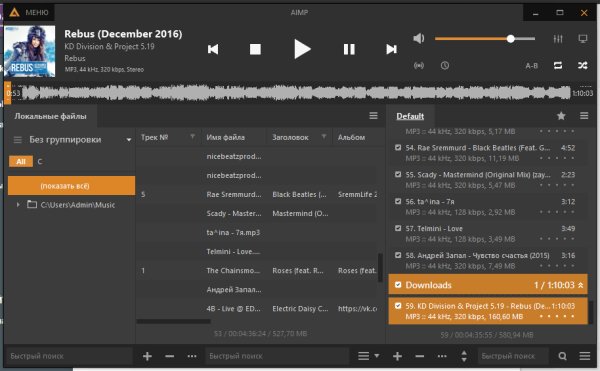Image resolution: width=600 pixels, height=371 pixels.
Task: Open bottom-right playlist menu icon
Action: (x=585, y=356)
